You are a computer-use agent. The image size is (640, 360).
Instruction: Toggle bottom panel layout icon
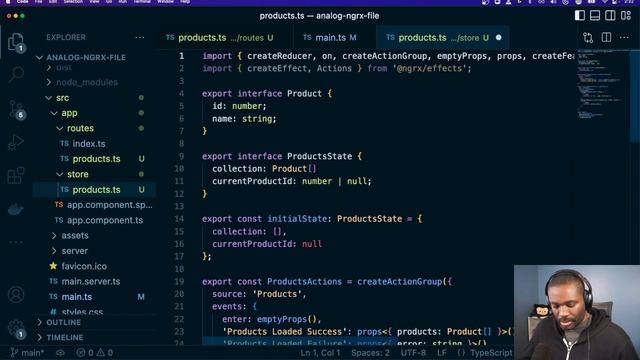(x=595, y=16)
